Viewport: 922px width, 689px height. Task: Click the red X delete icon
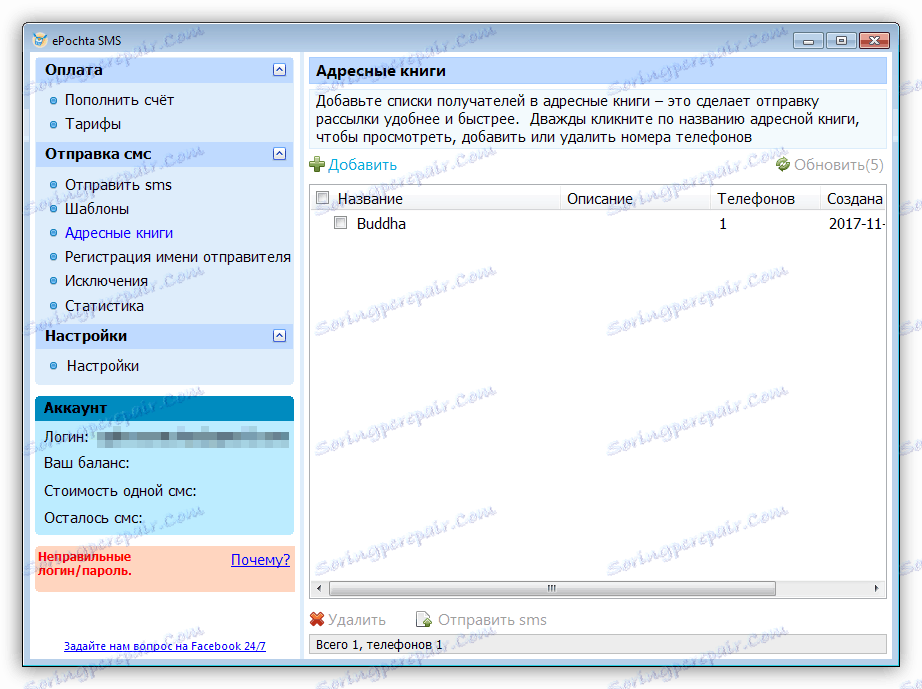(x=317, y=619)
